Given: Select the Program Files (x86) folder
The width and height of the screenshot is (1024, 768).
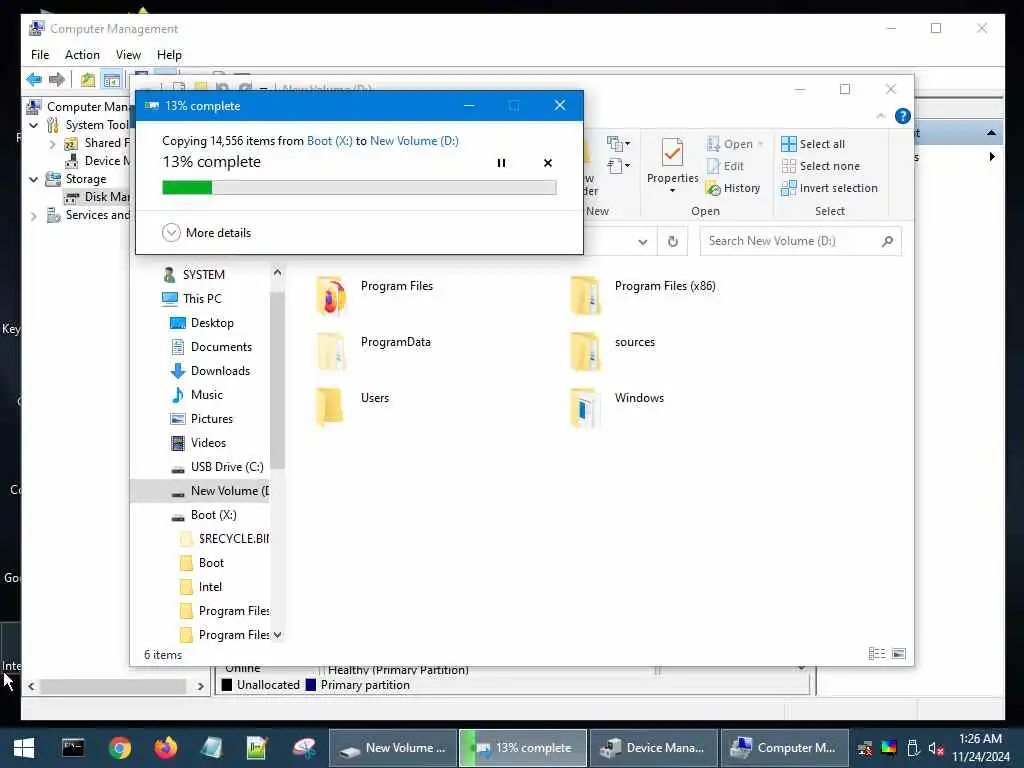Looking at the screenshot, I should tap(643, 295).
